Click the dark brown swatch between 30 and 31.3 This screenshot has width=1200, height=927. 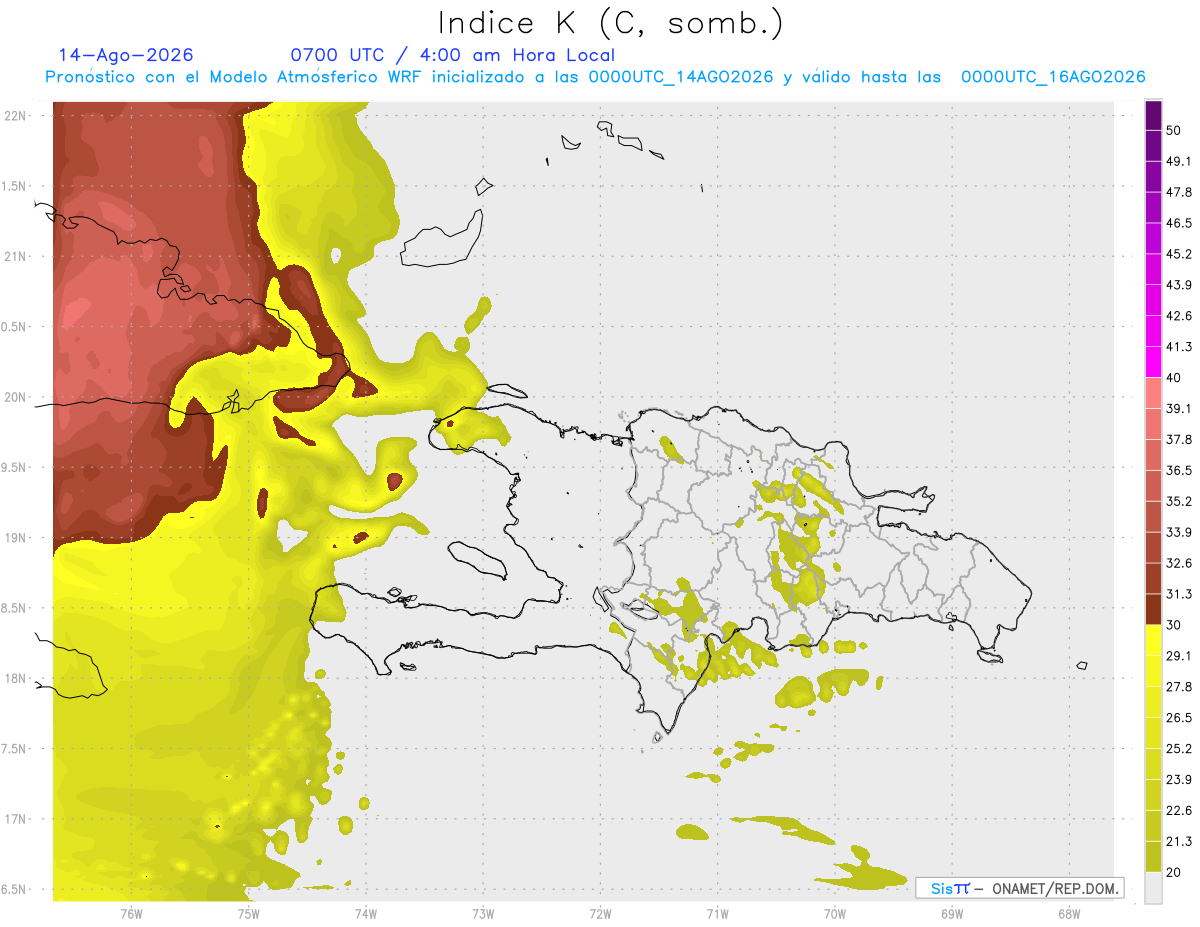coord(1154,610)
